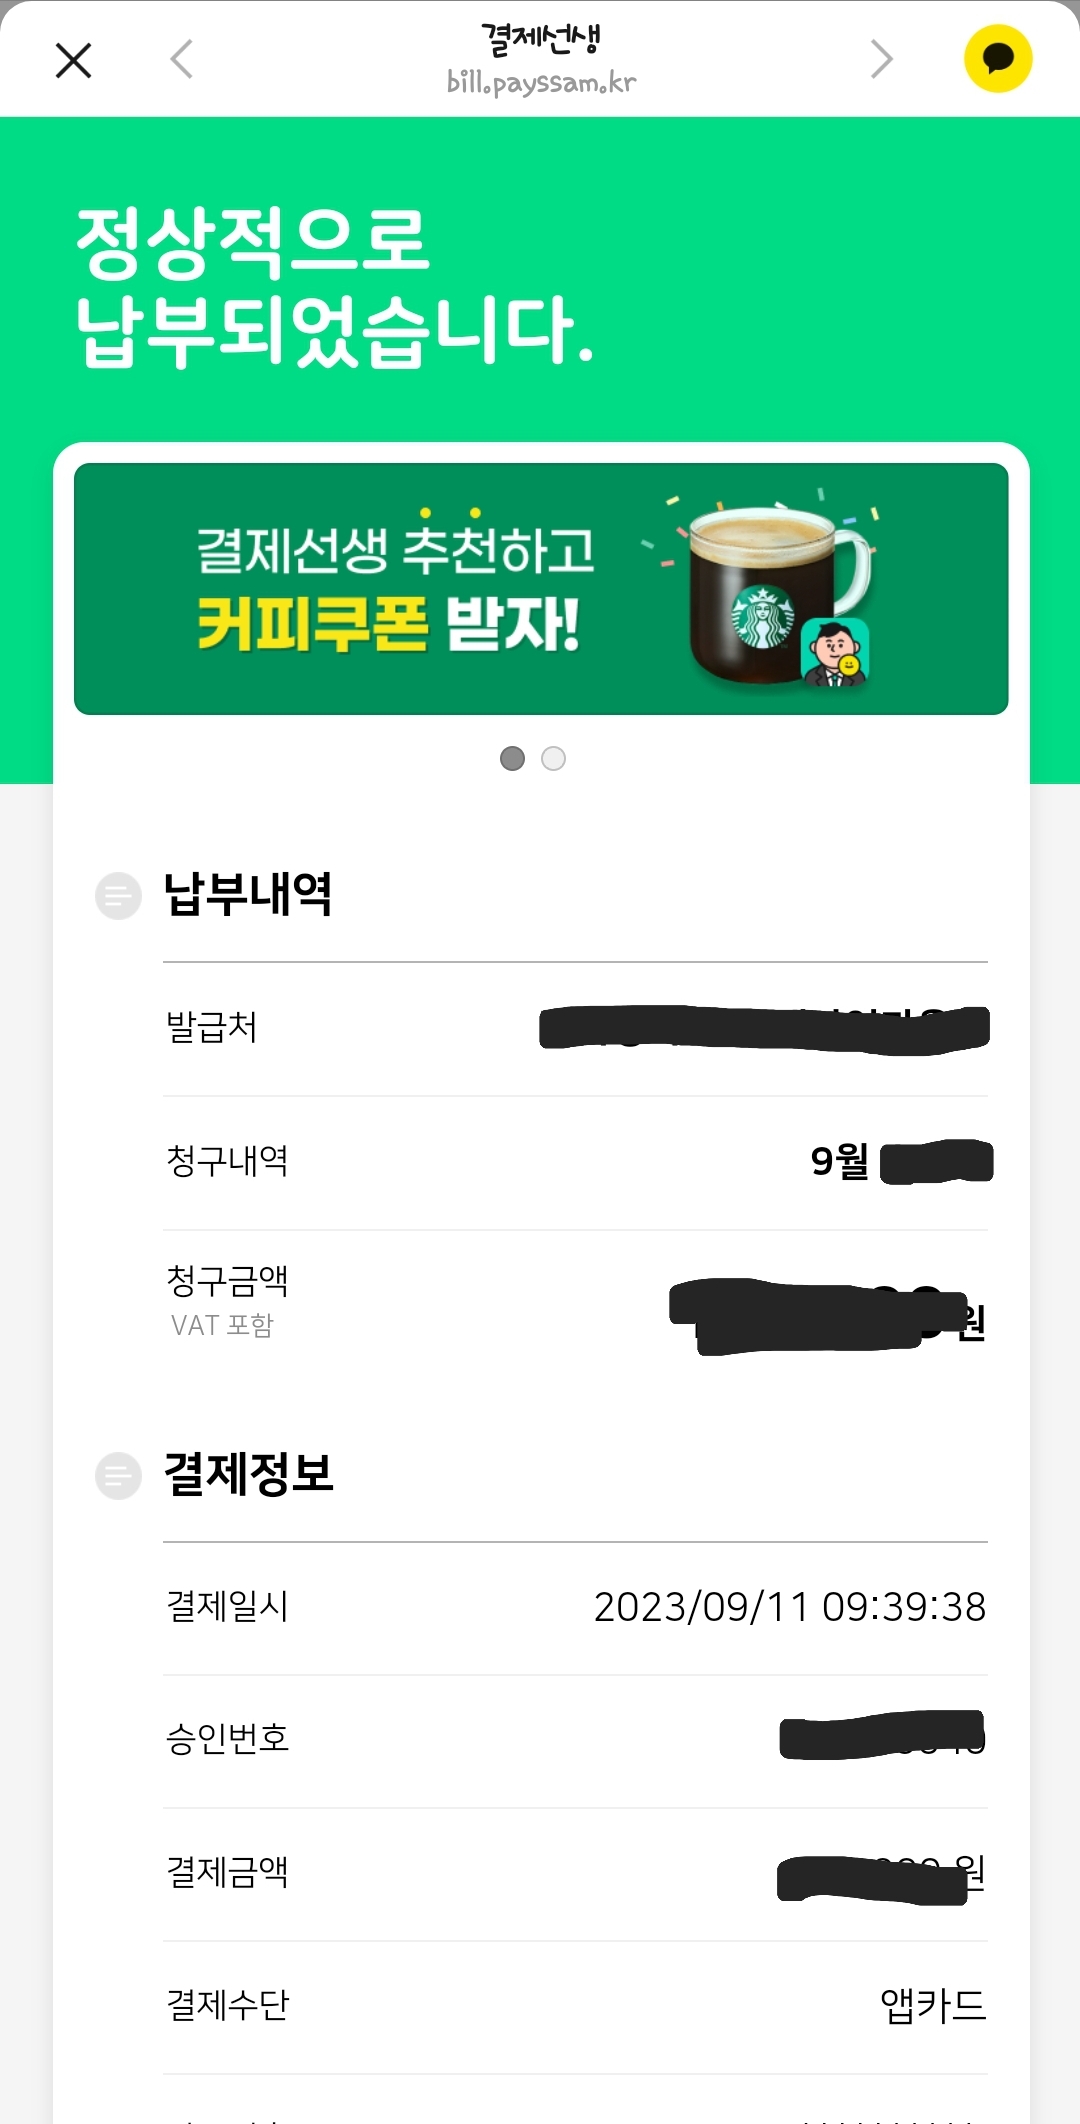Image resolution: width=1080 pixels, height=2124 pixels.
Task: Go forward using the right chevron
Action: [880, 59]
